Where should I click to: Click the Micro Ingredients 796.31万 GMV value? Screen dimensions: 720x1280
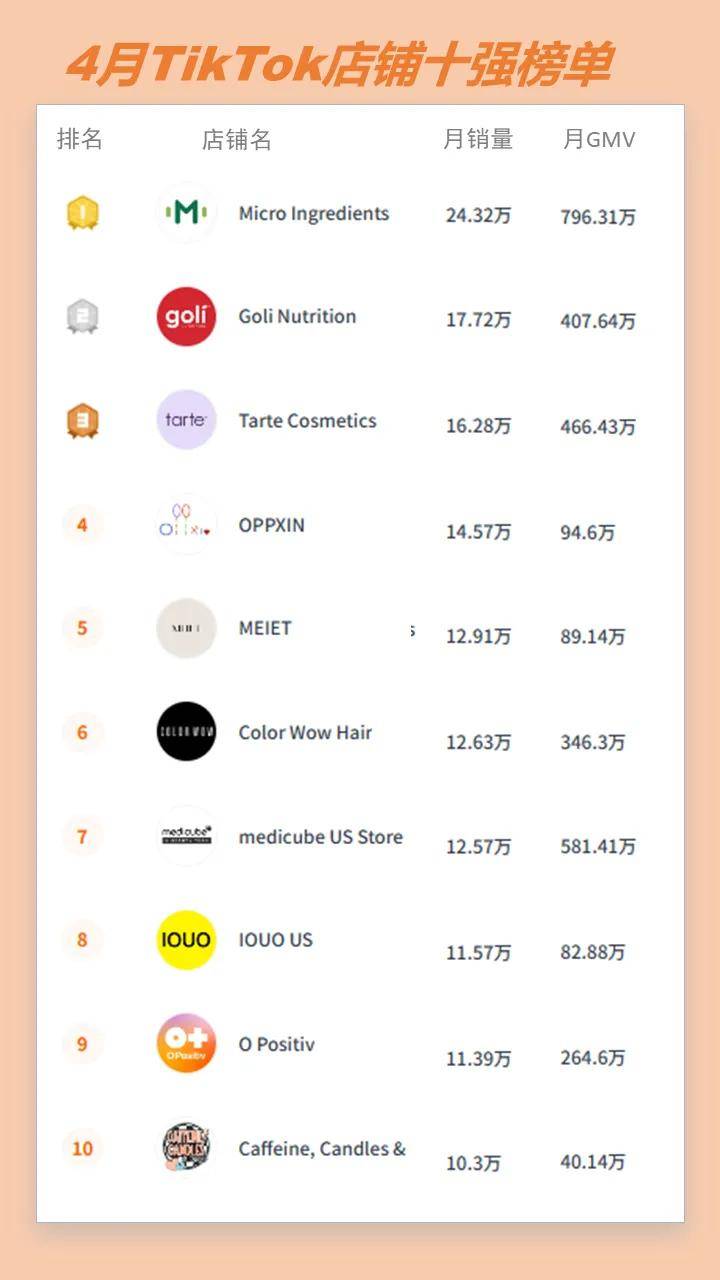598,217
